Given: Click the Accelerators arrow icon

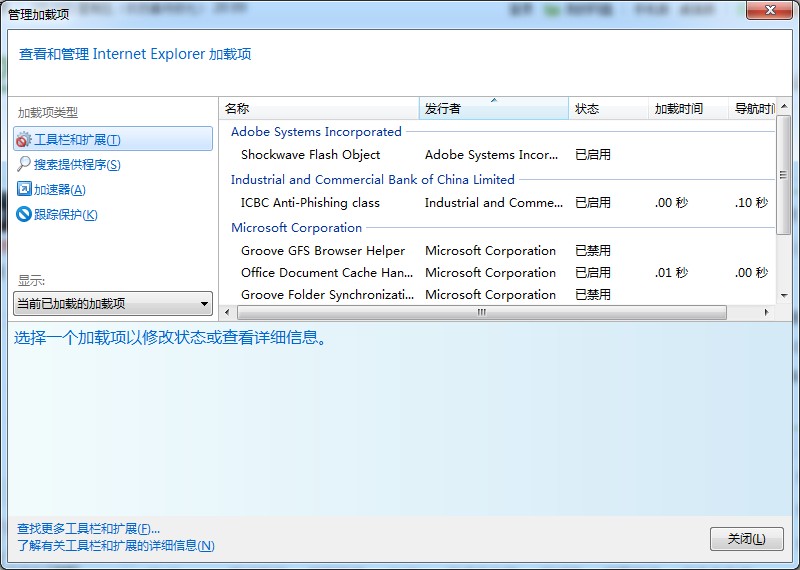Looking at the screenshot, I should point(24,189).
